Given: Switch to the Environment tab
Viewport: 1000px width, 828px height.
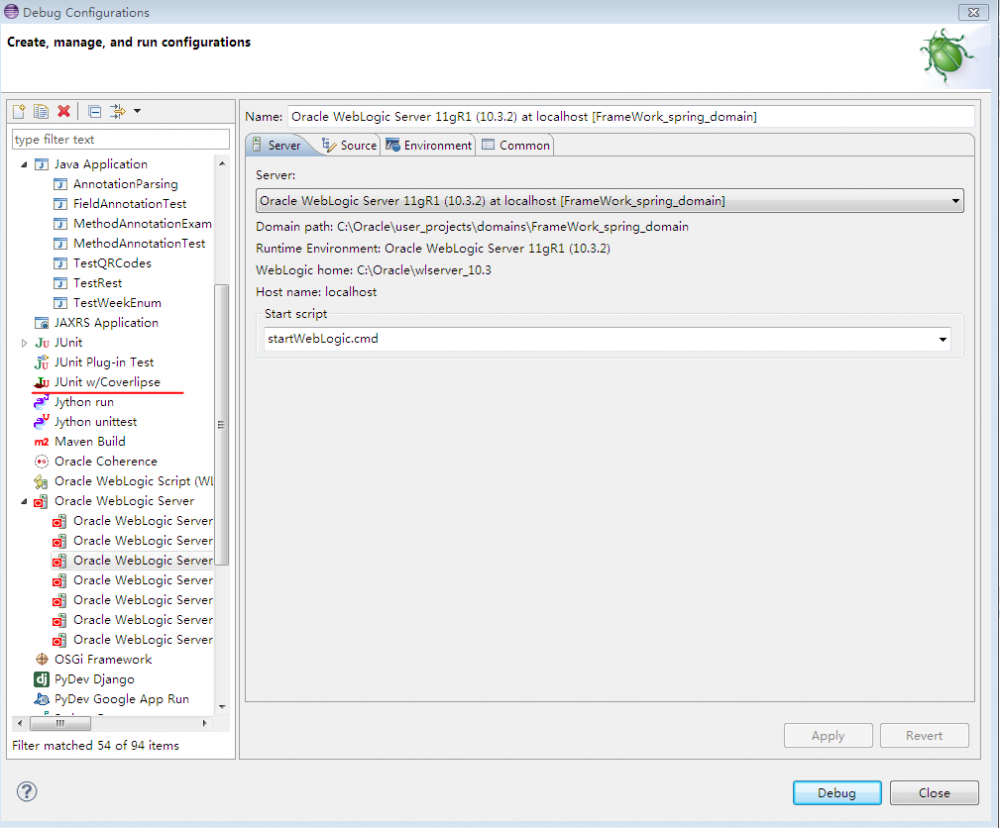Looking at the screenshot, I should click(x=429, y=145).
